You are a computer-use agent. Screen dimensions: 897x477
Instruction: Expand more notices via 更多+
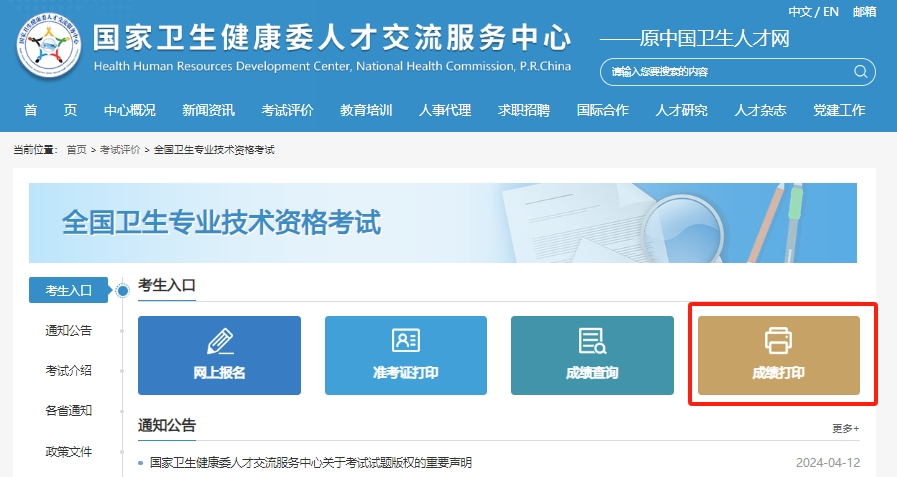click(845, 428)
